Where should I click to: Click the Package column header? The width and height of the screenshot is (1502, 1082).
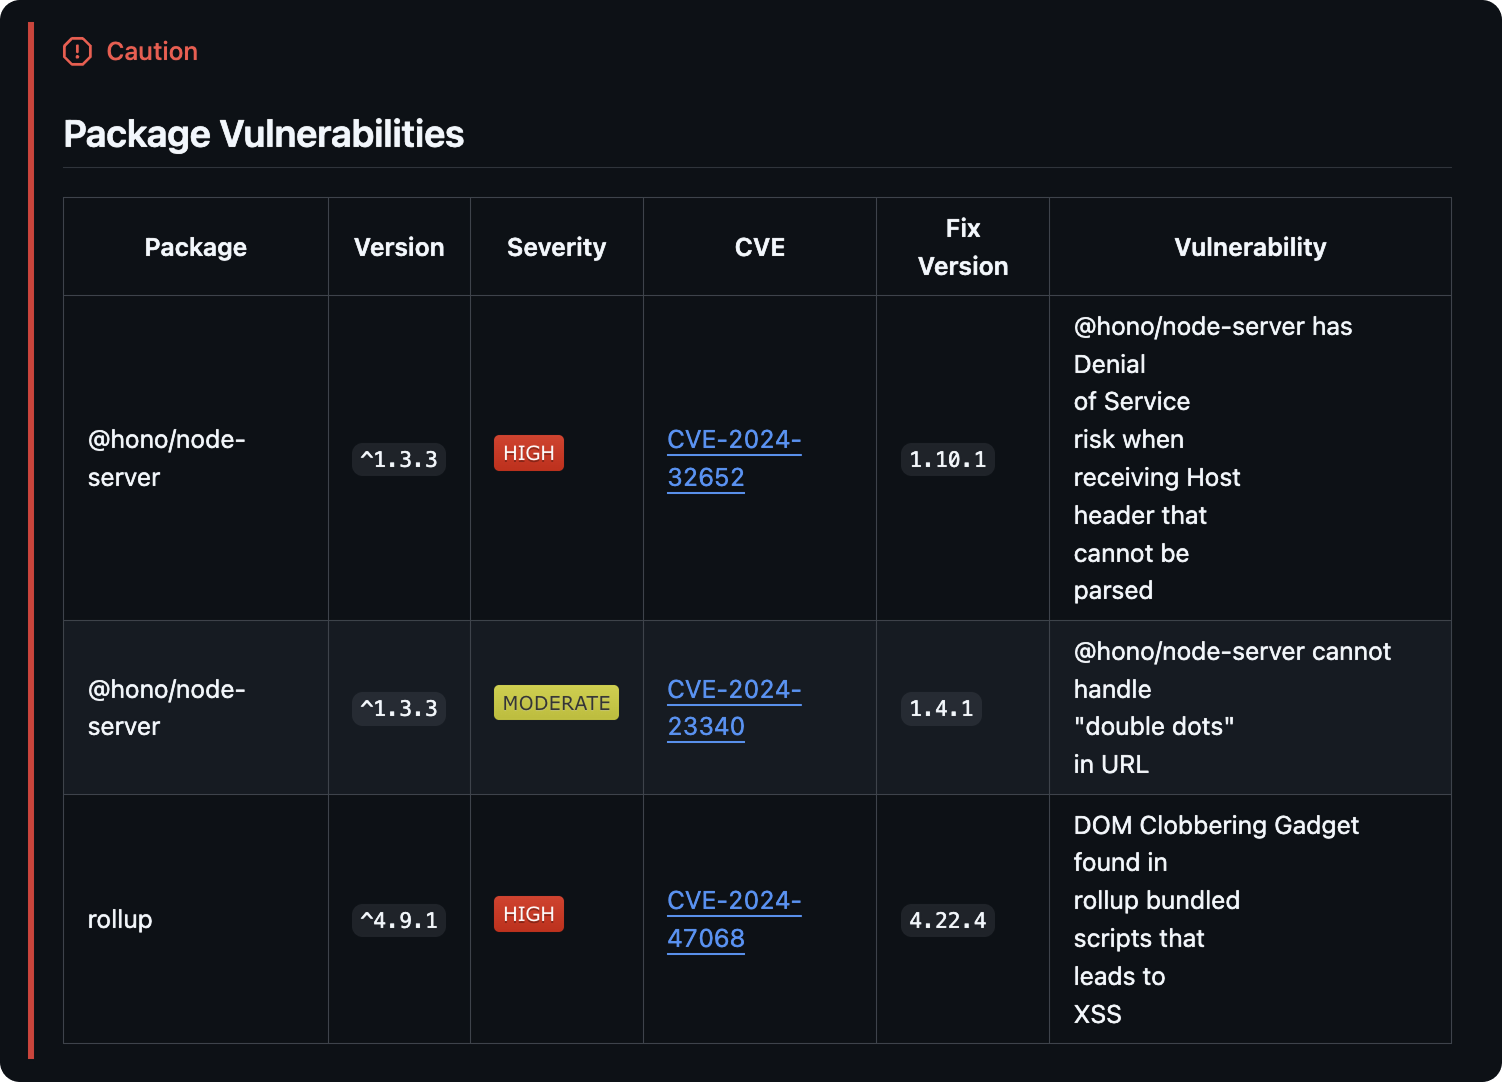pyautogui.click(x=195, y=247)
